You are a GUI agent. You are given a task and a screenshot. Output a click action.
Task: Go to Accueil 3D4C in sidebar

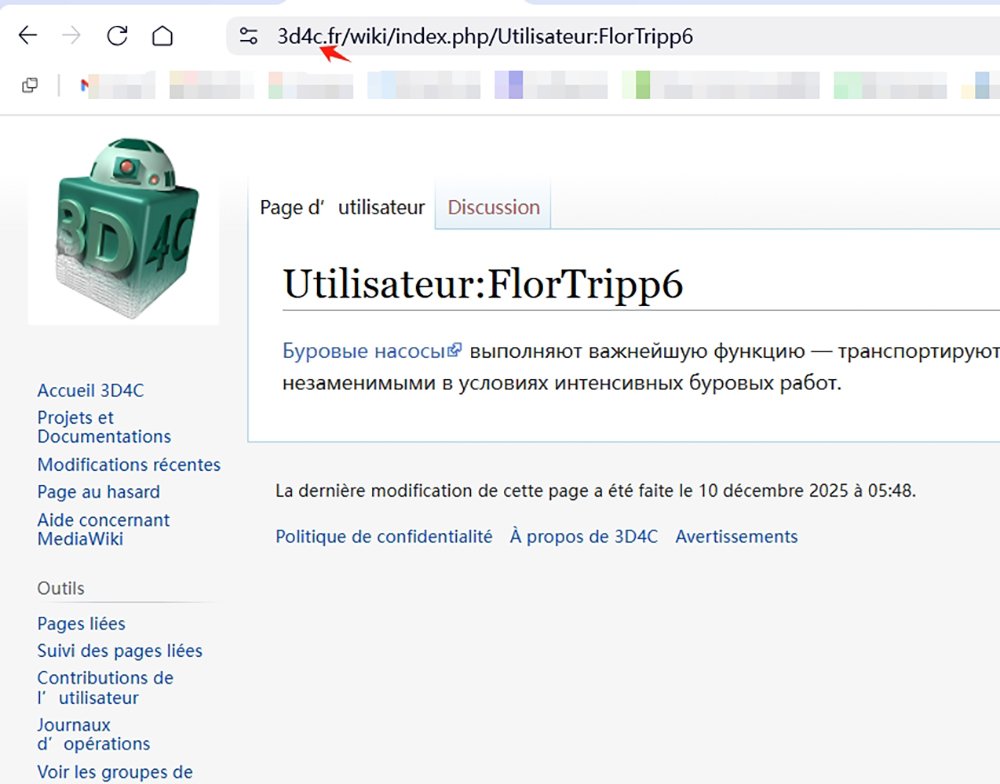(90, 390)
